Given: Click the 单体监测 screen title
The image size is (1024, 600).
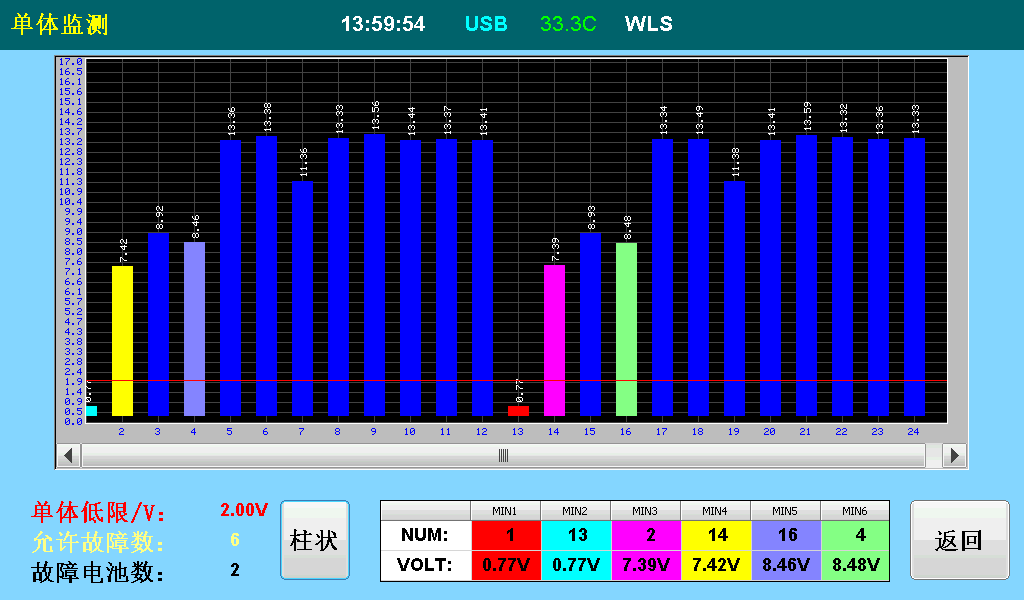Looking at the screenshot, I should point(60,25).
